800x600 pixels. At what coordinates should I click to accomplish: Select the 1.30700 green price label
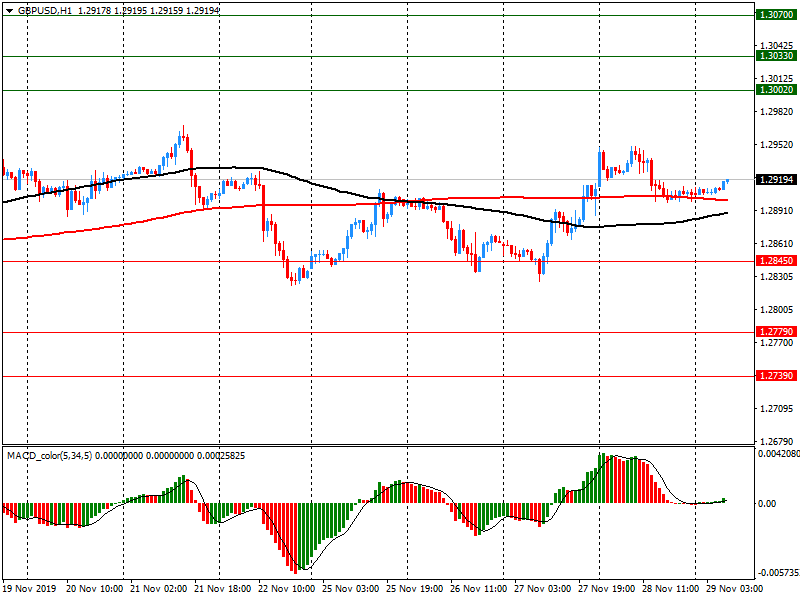point(775,15)
